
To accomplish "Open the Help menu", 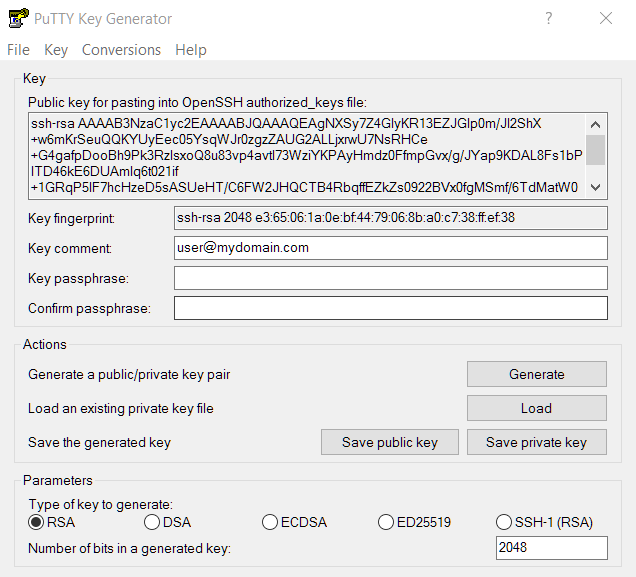I will pos(191,50).
